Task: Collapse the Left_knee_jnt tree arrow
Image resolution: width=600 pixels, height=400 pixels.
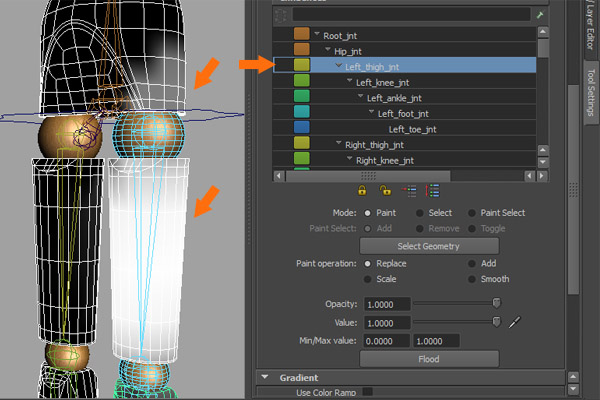Action: [348, 82]
